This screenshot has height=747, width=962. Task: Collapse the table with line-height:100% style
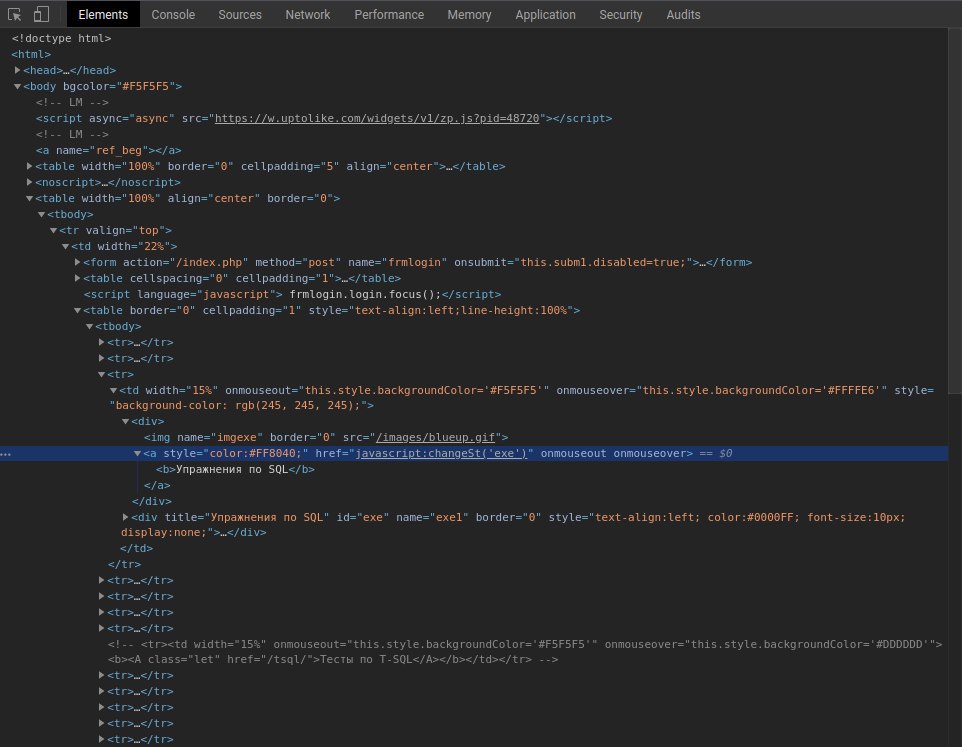78,310
